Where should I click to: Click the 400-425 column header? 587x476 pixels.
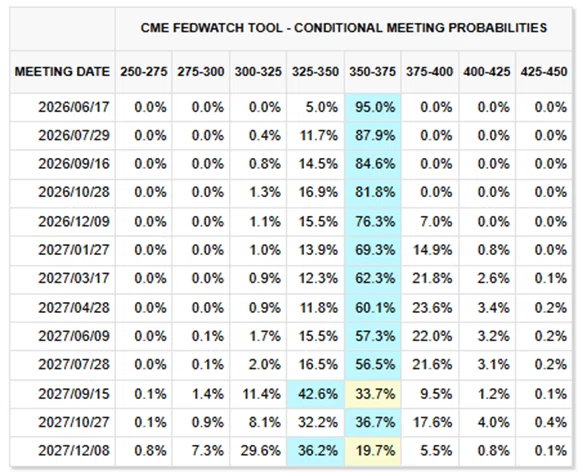click(487, 72)
